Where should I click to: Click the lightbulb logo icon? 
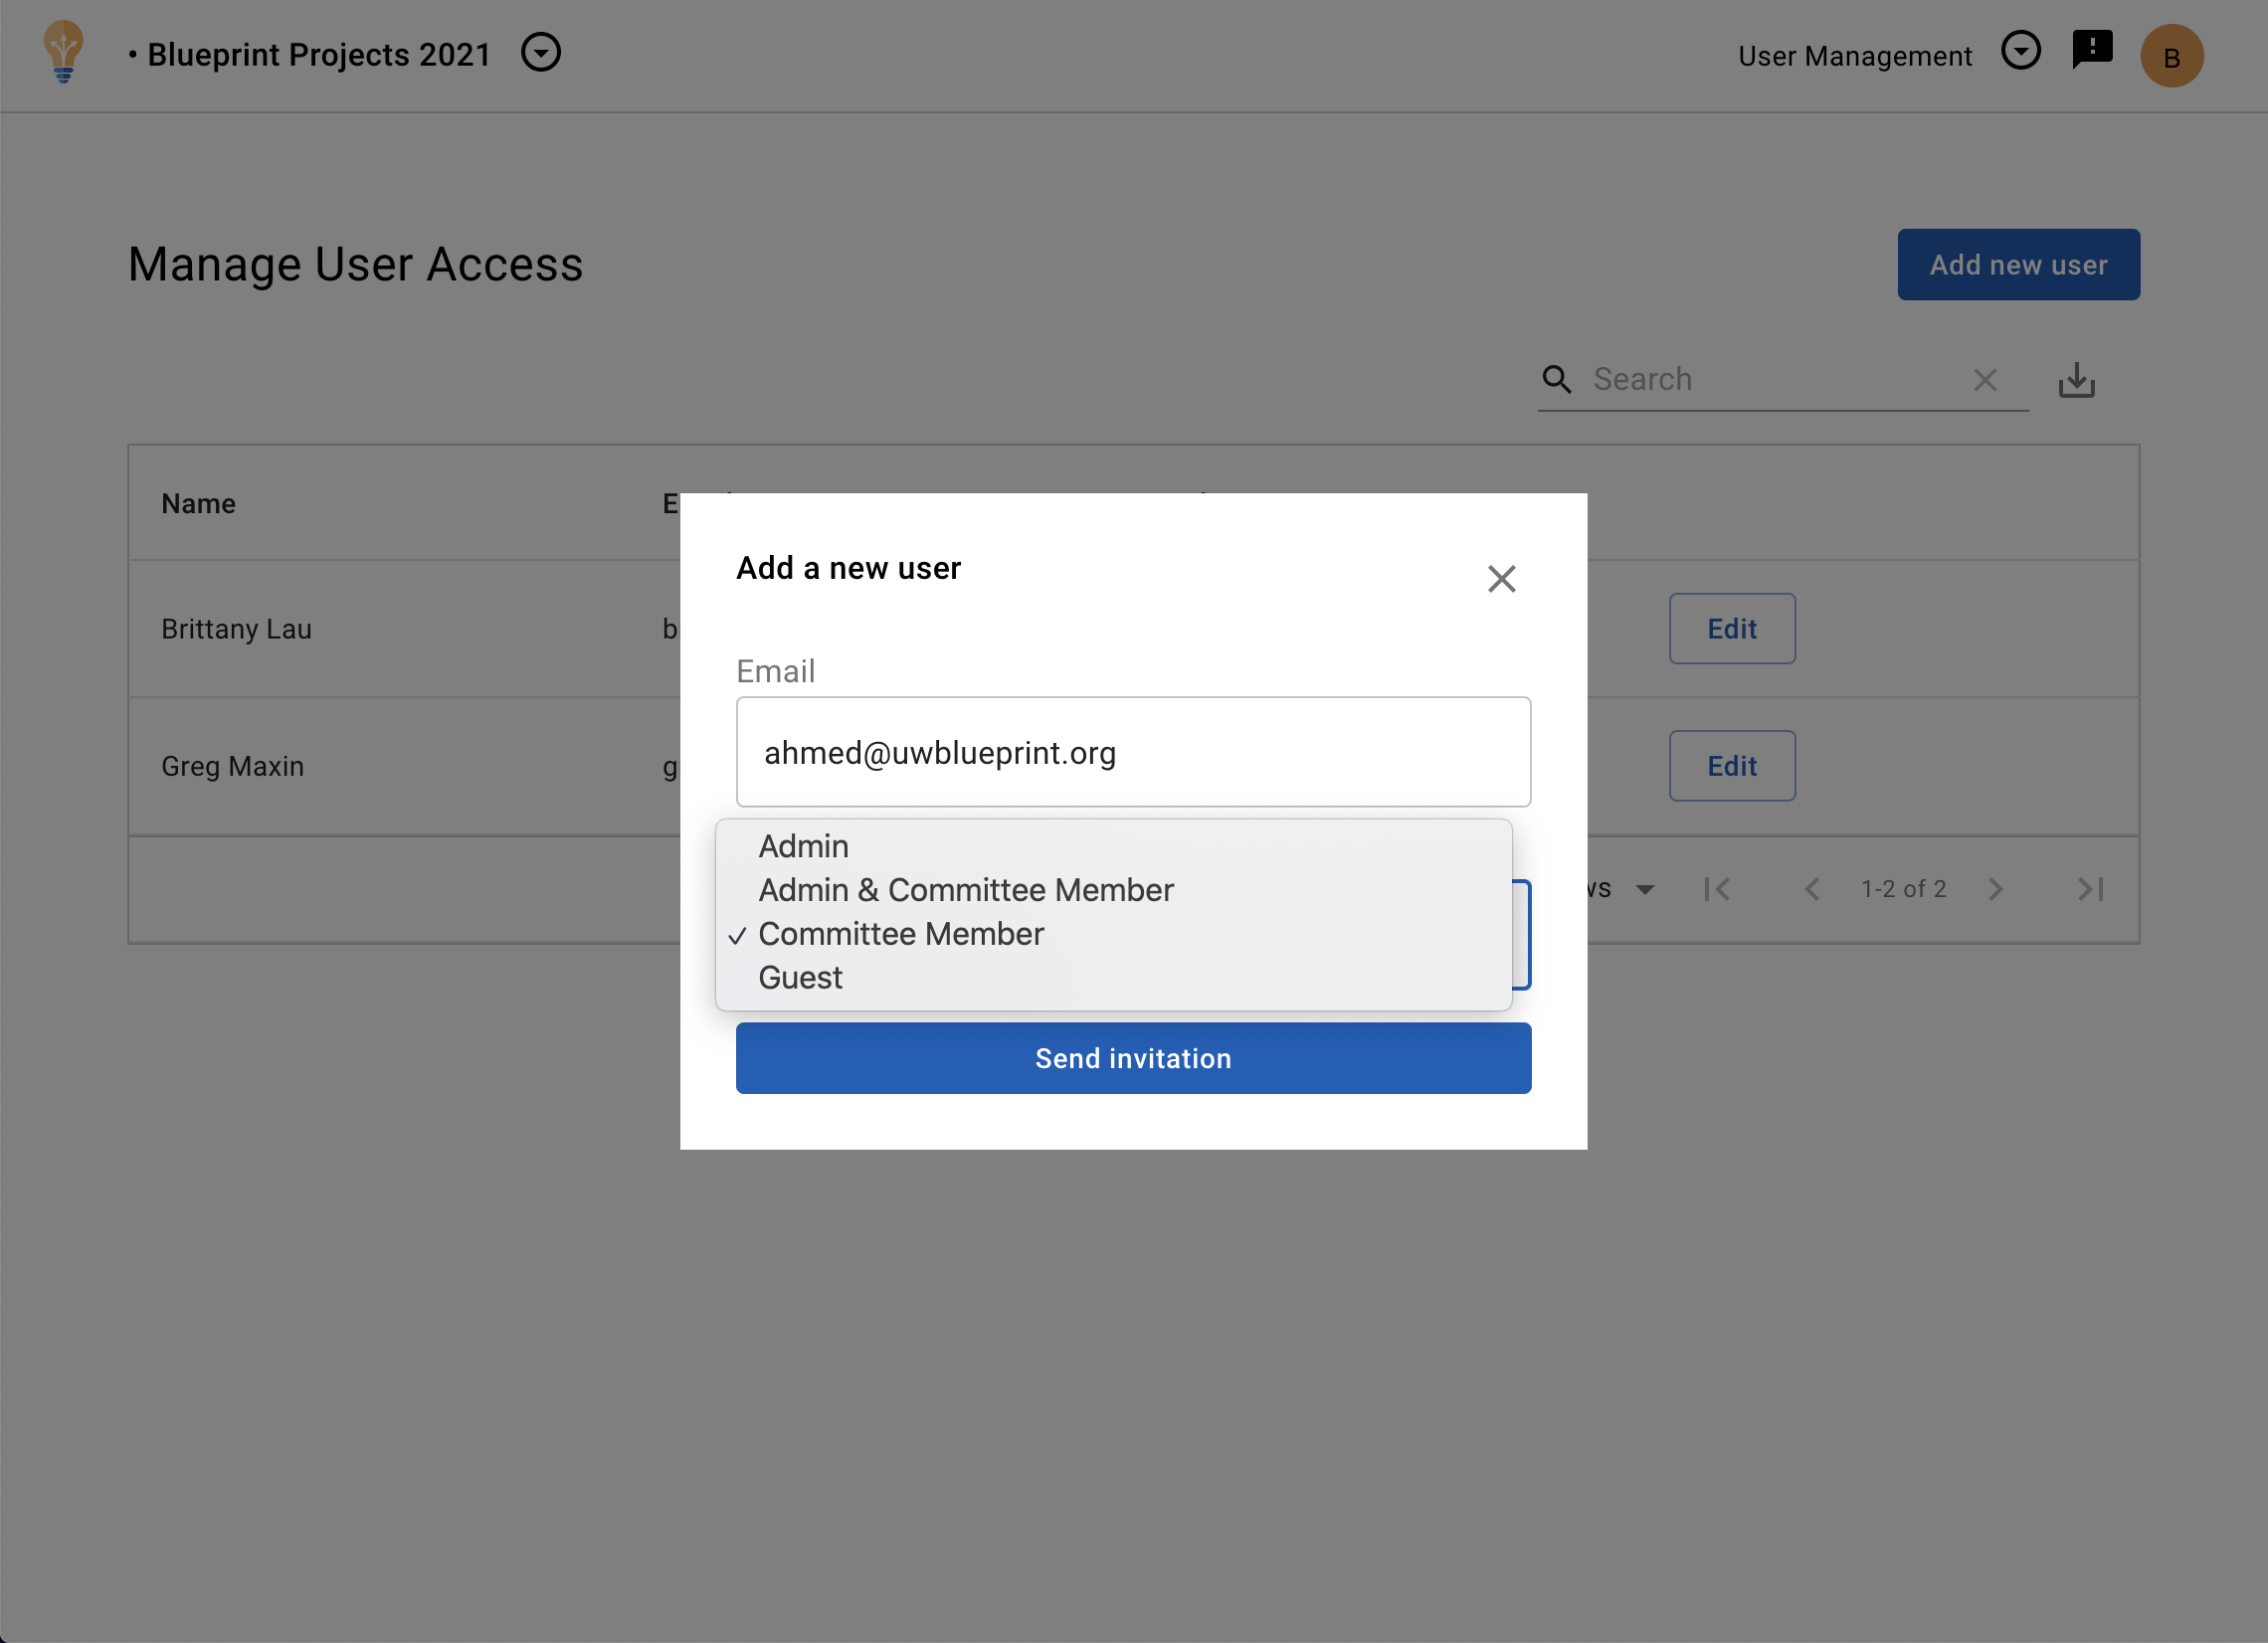(x=63, y=54)
